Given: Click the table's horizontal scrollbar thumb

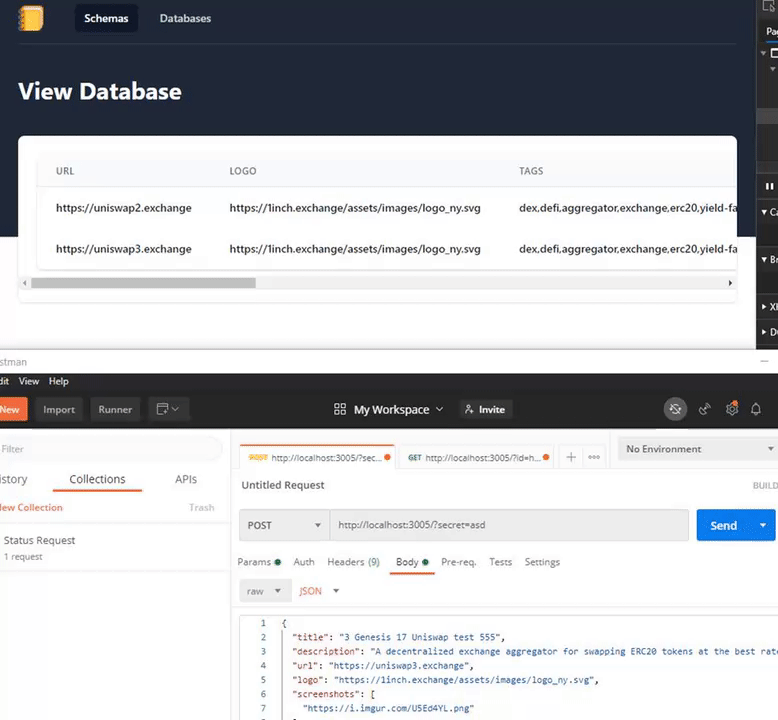Looking at the screenshot, I should [x=143, y=283].
